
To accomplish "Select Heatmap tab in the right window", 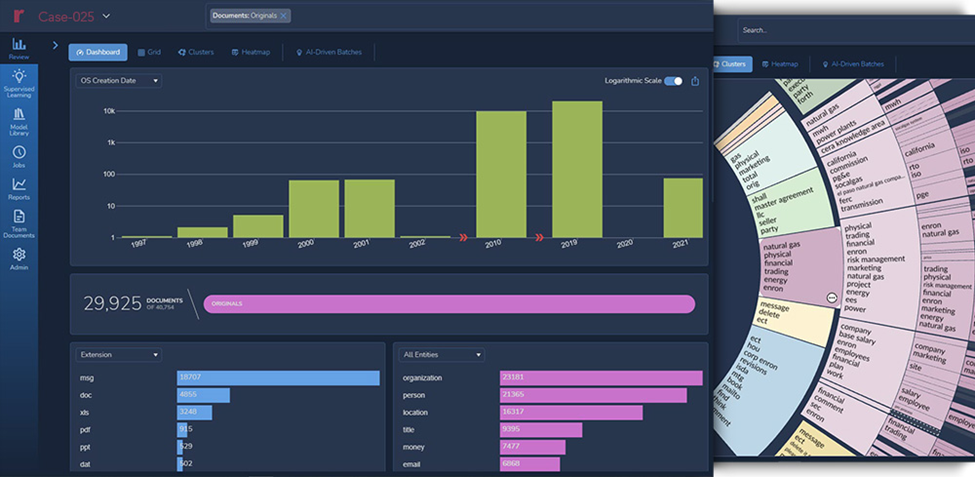I will pos(780,64).
